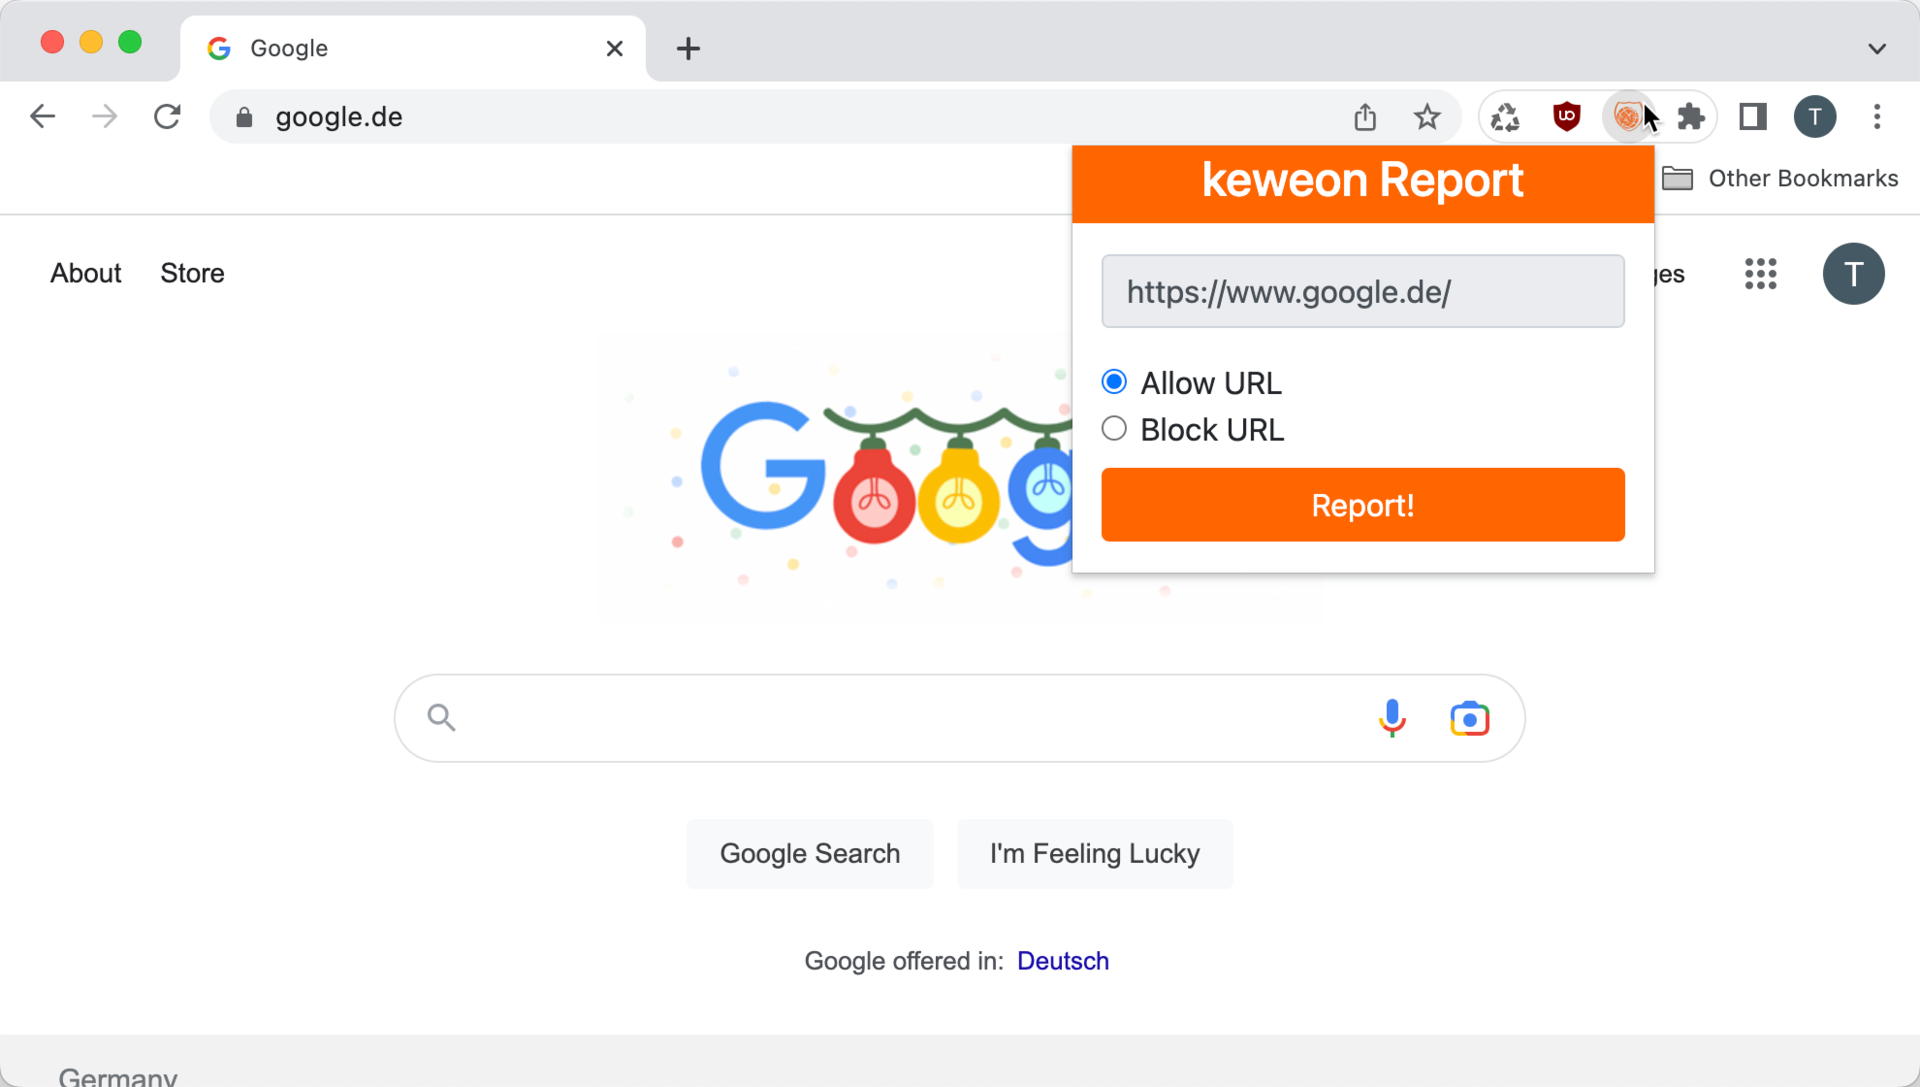Bookmark this page with the star icon
This screenshot has width=1920, height=1087.
[1427, 117]
